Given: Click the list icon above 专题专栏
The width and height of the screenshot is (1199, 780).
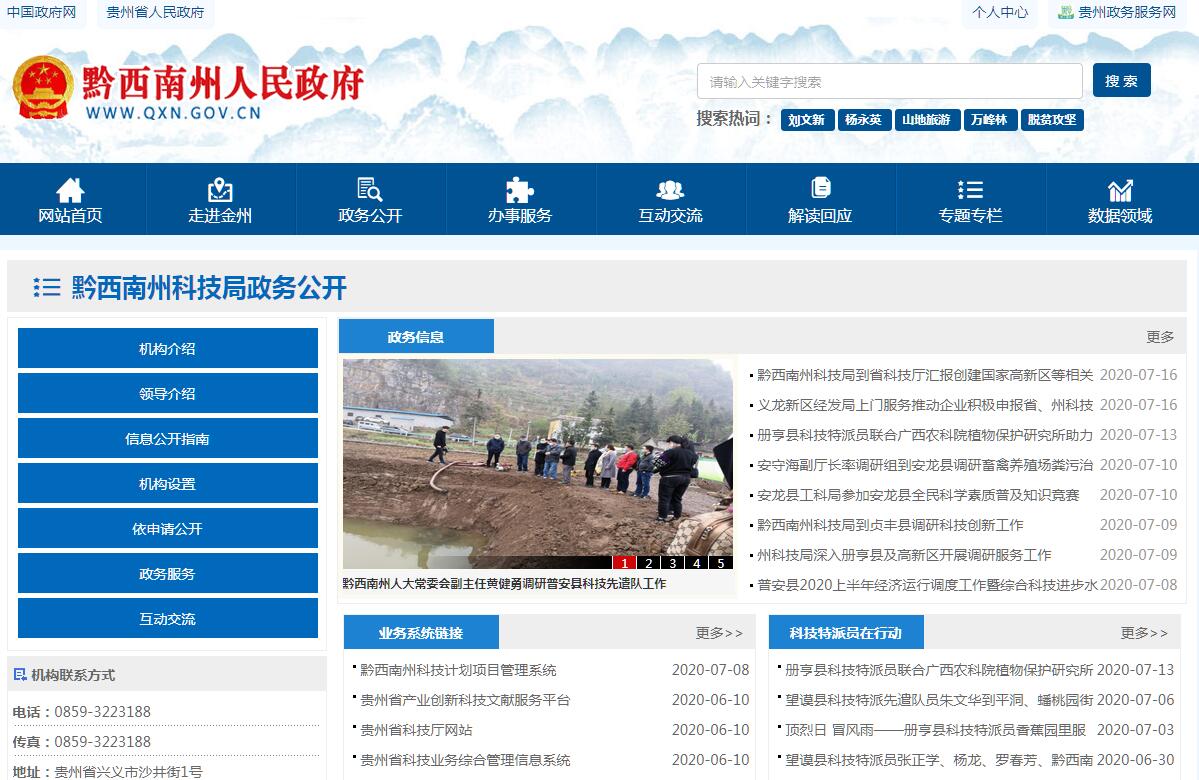Looking at the screenshot, I should (970, 189).
